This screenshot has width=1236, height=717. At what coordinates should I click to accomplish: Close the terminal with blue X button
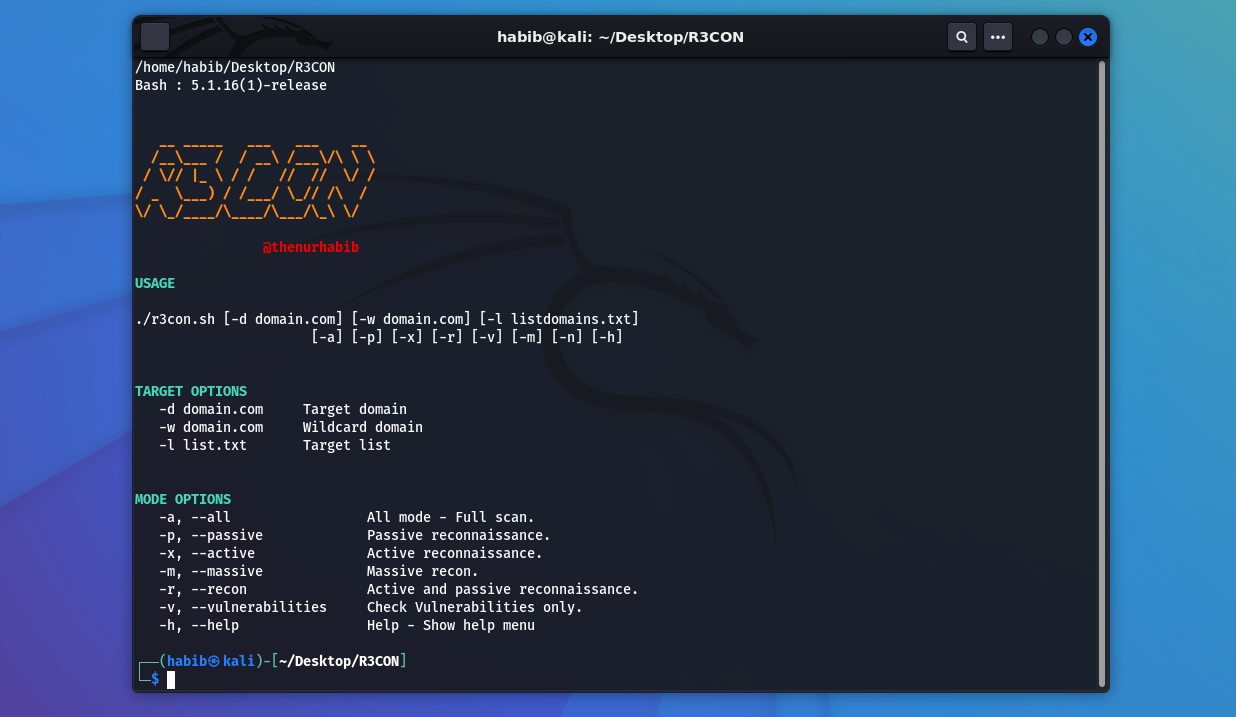[1088, 37]
